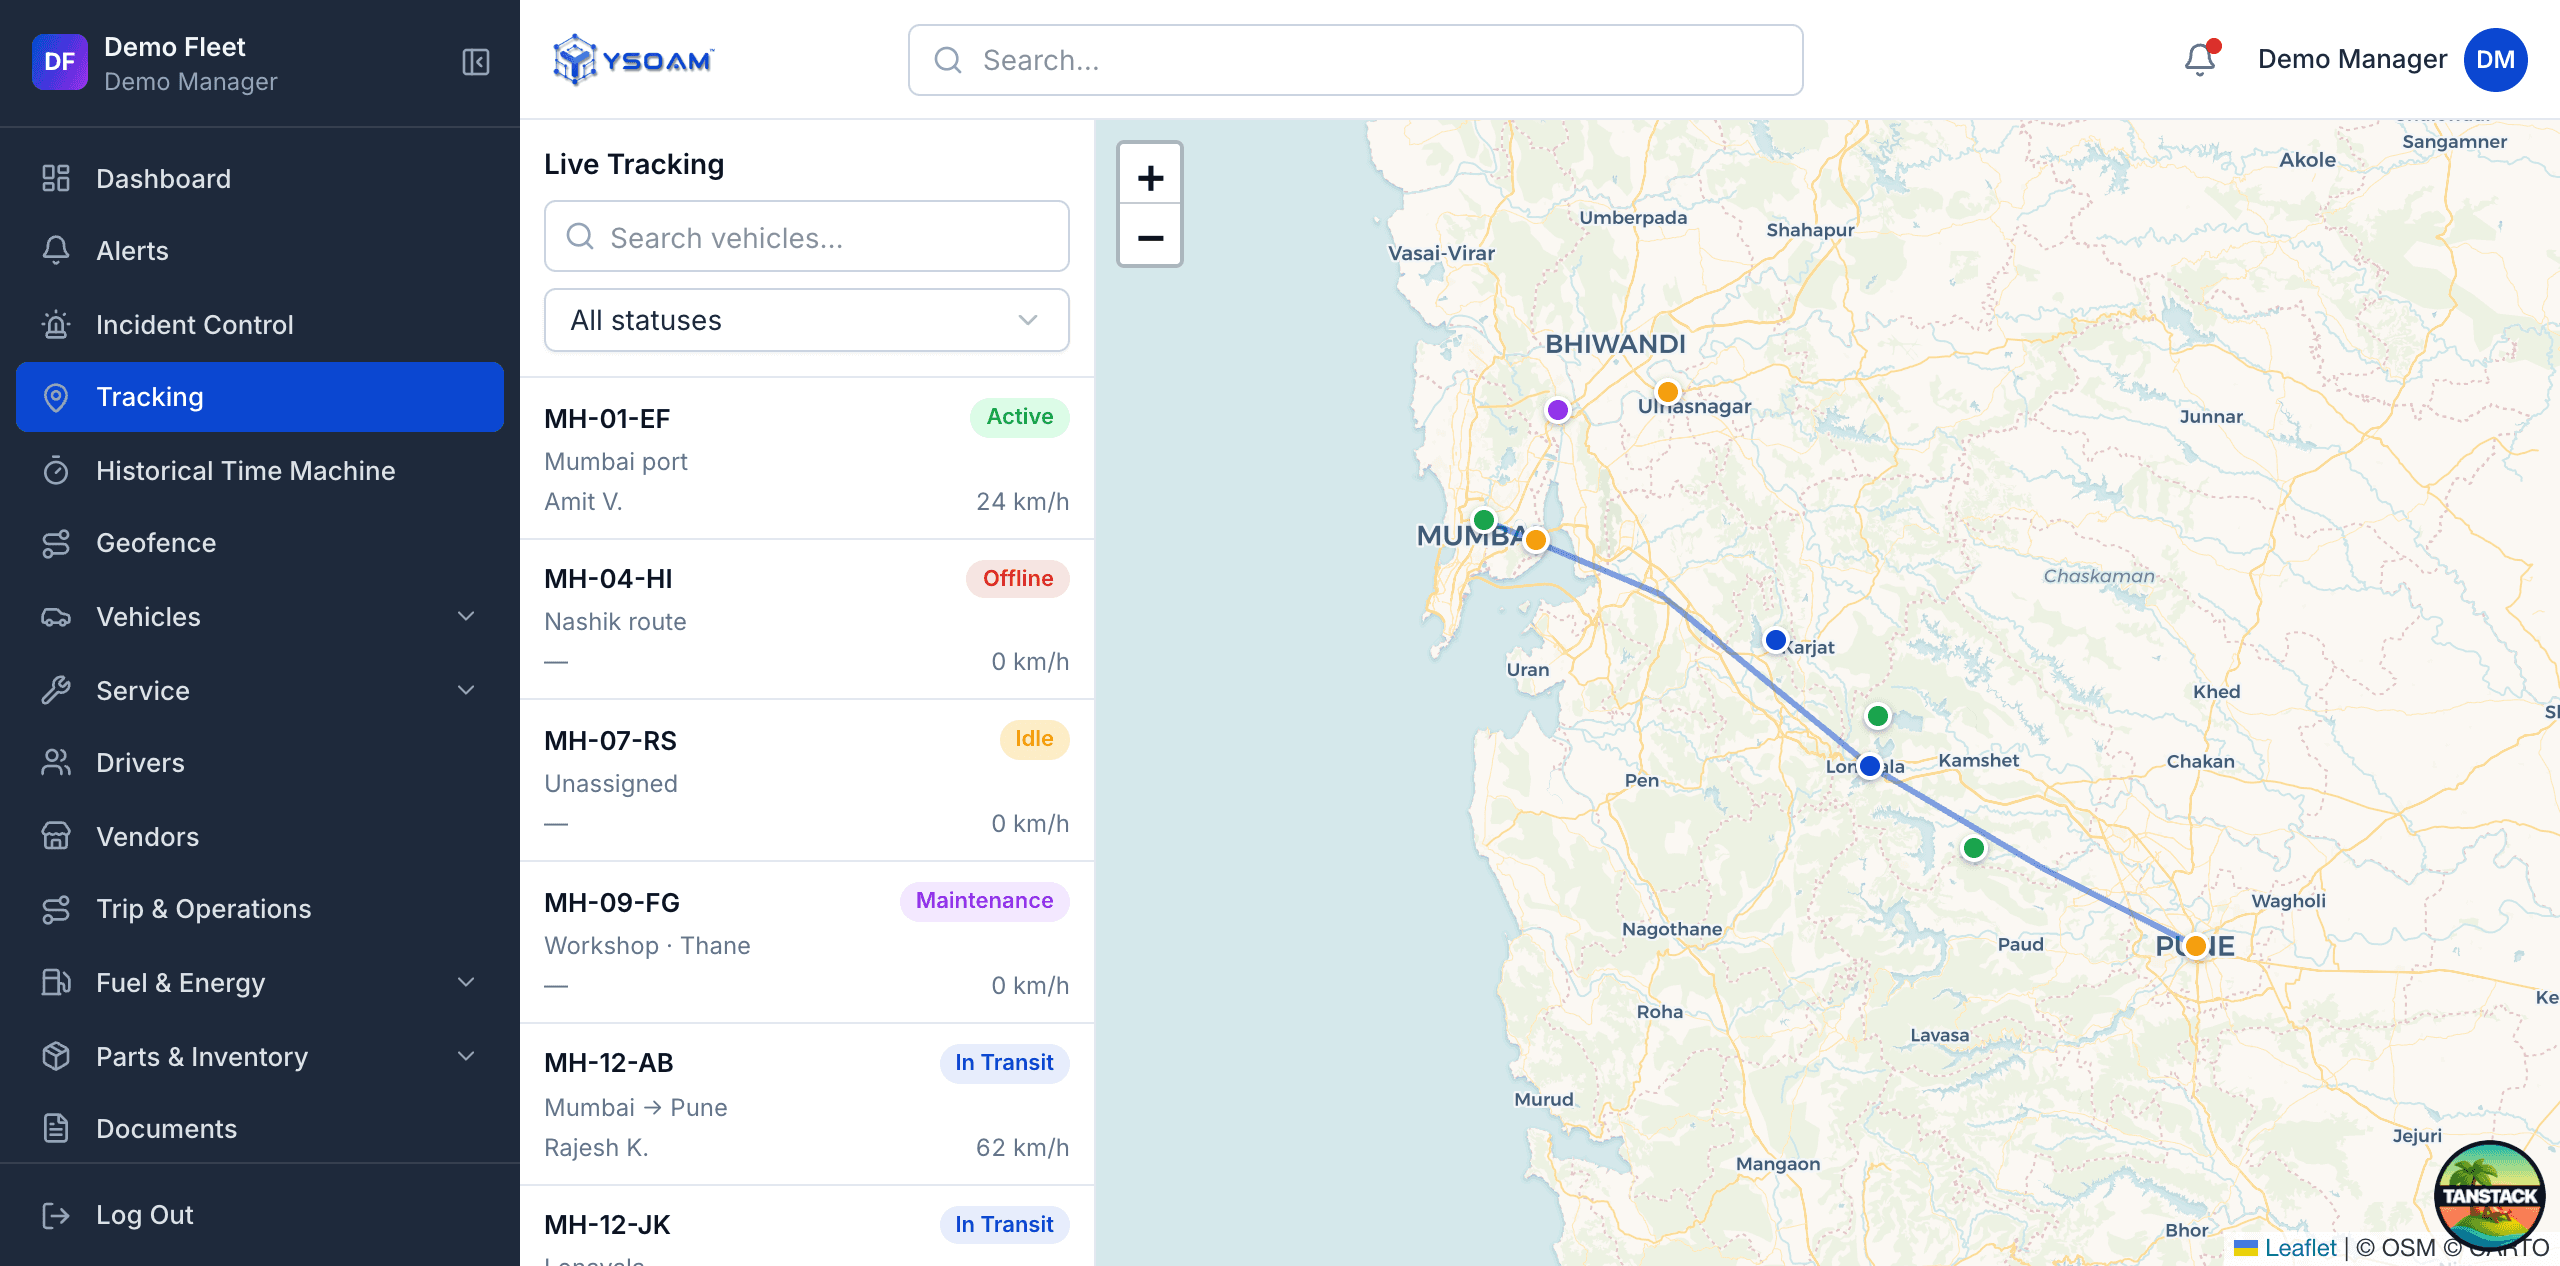Select vehicle MH-01-EF in list

tap(807, 459)
